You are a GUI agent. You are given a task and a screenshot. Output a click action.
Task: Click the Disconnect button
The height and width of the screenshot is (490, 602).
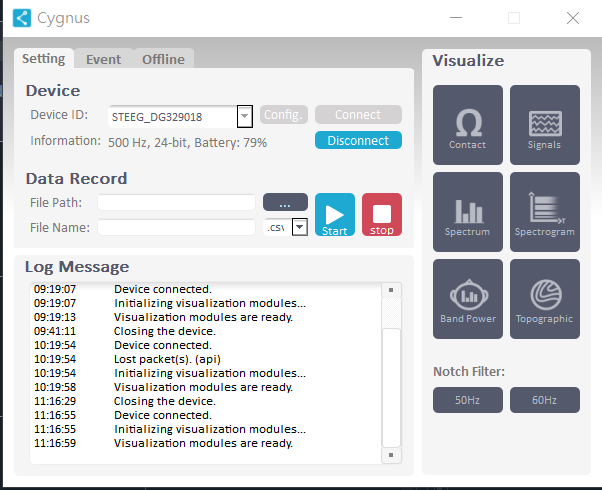pyautogui.click(x=358, y=140)
